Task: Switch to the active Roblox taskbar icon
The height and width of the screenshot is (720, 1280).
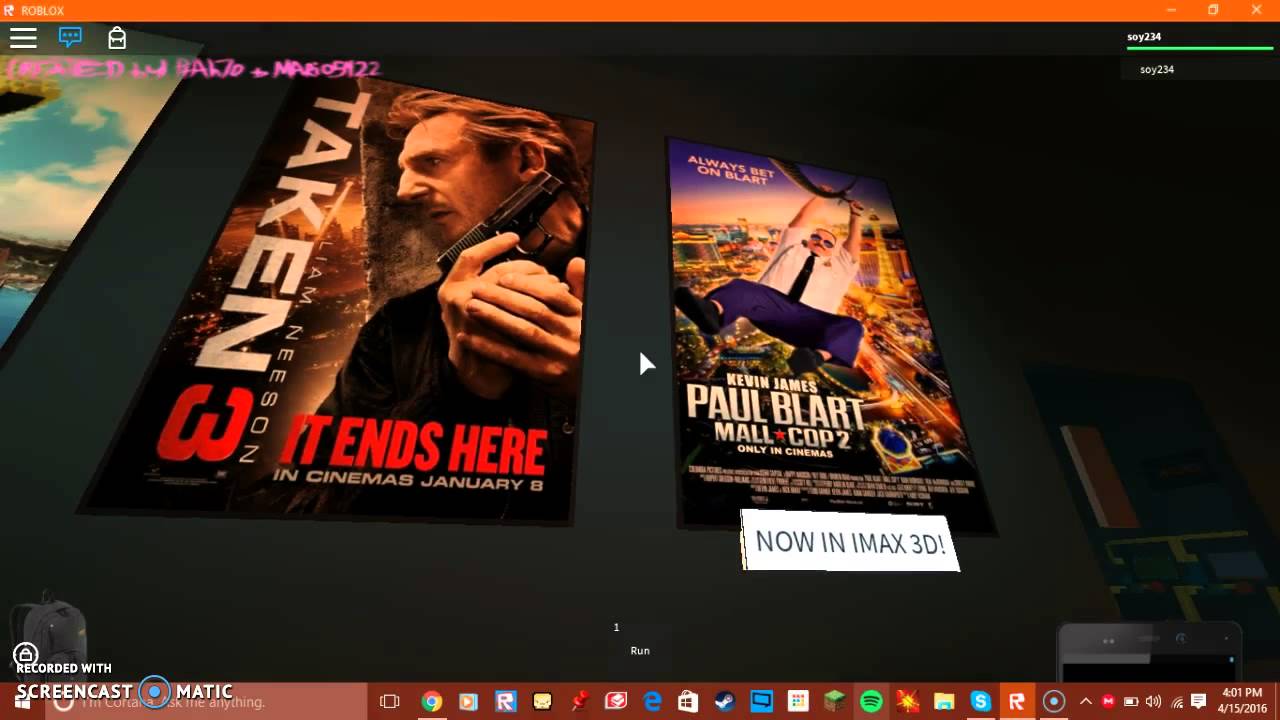Action: (x=1017, y=702)
